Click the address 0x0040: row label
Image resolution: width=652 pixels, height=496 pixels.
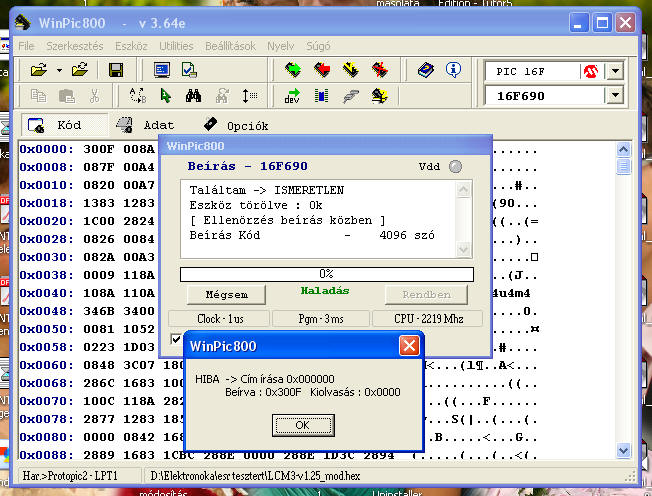[46, 293]
